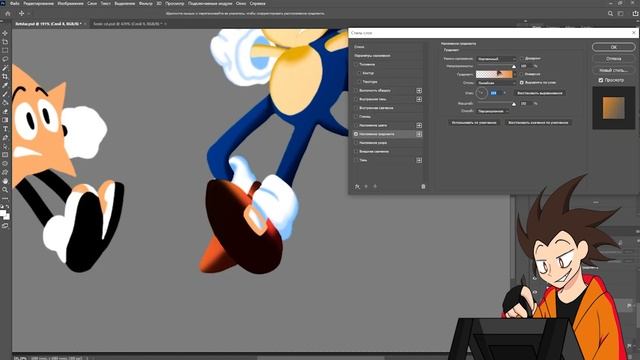Click the move effect down arrow
The width and height of the screenshot is (640, 360).
(375, 187)
